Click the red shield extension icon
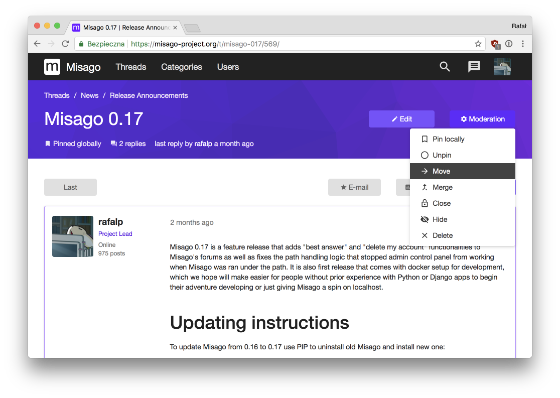Screen dimensions: 560x398 click(495, 44)
